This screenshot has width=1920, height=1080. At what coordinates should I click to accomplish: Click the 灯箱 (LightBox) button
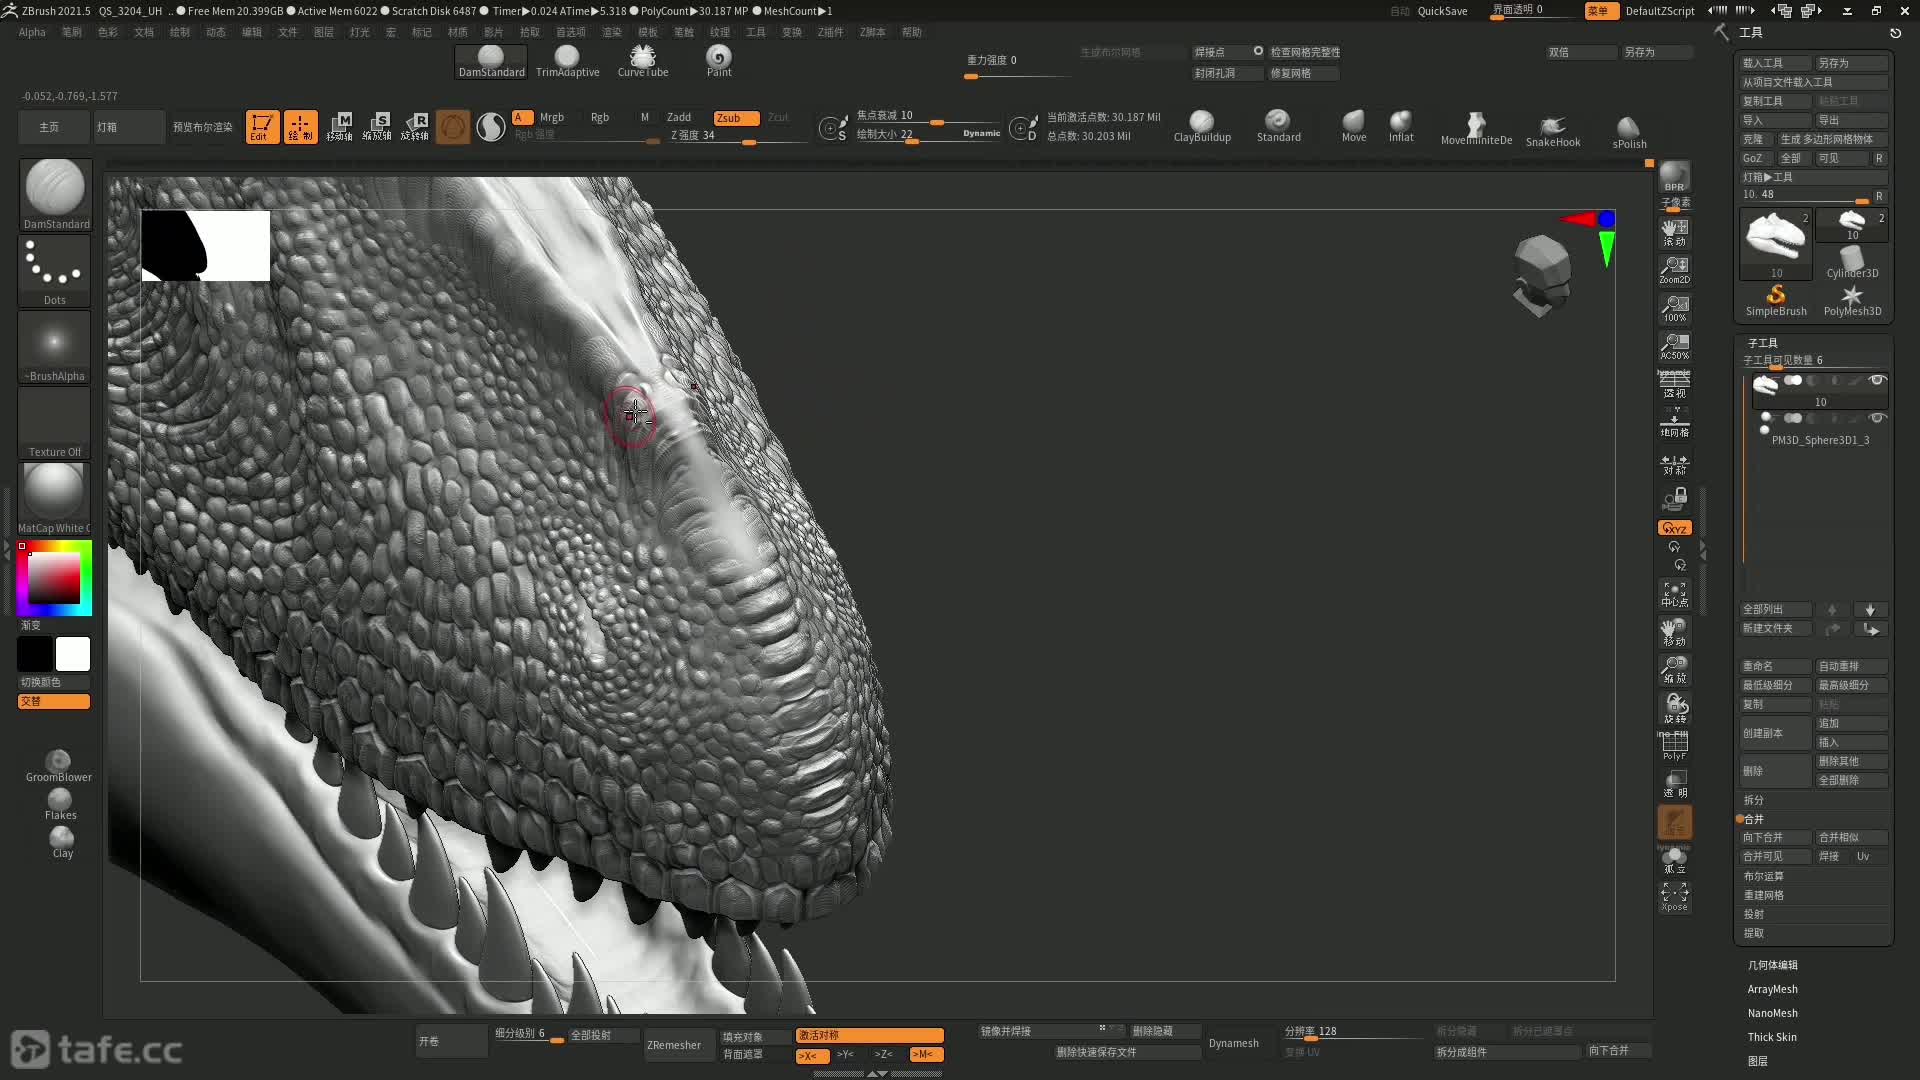click(128, 127)
